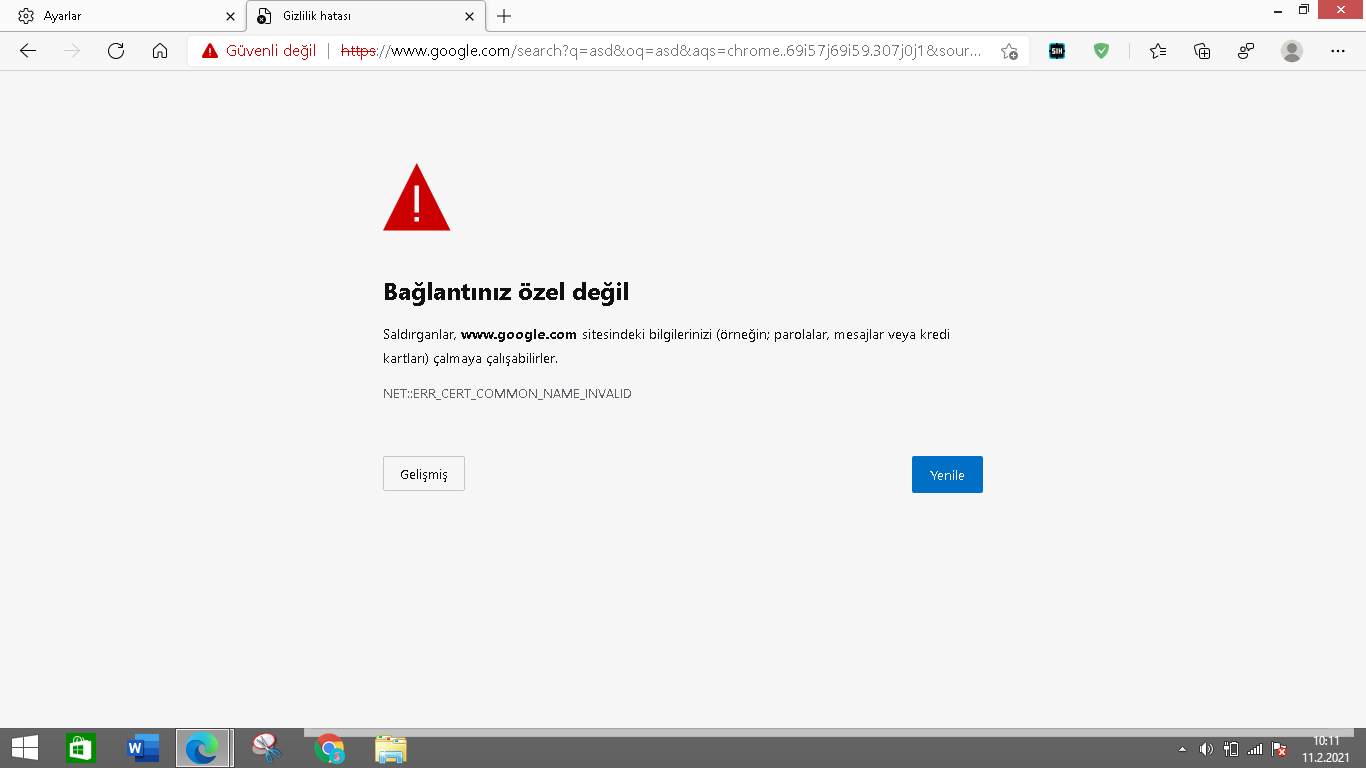
Task: Click the large red warning triangle
Action: [x=417, y=198]
